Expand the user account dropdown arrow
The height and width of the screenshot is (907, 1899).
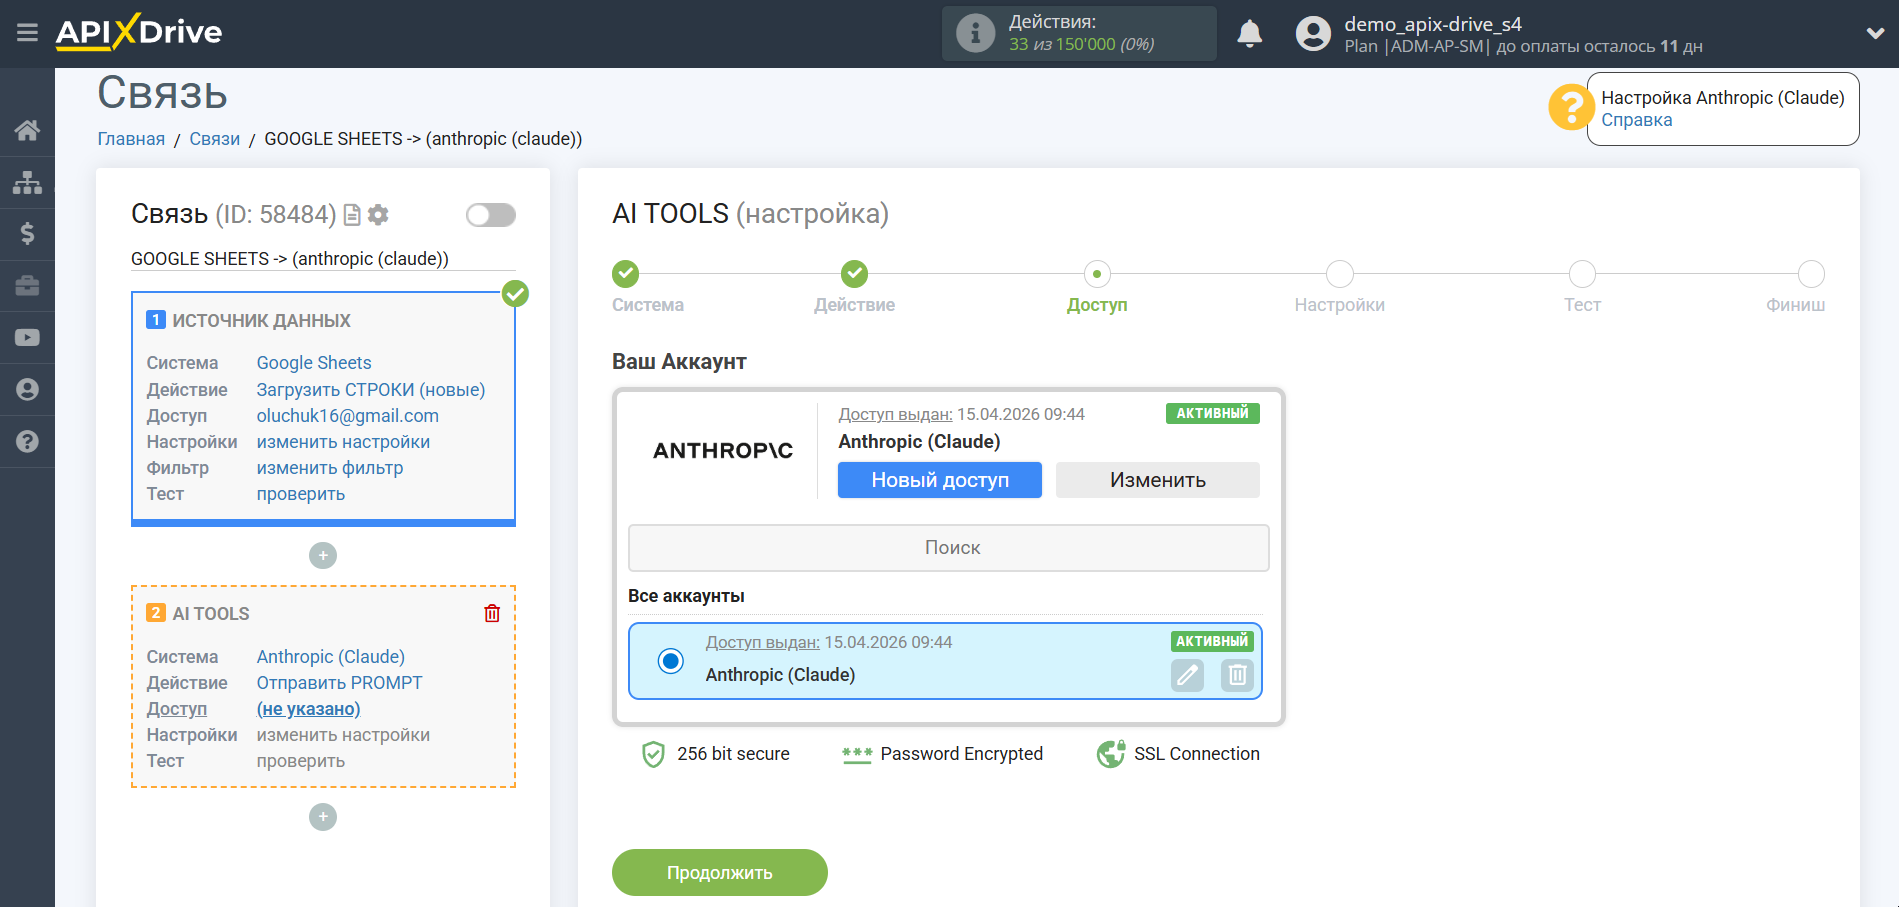[1875, 33]
